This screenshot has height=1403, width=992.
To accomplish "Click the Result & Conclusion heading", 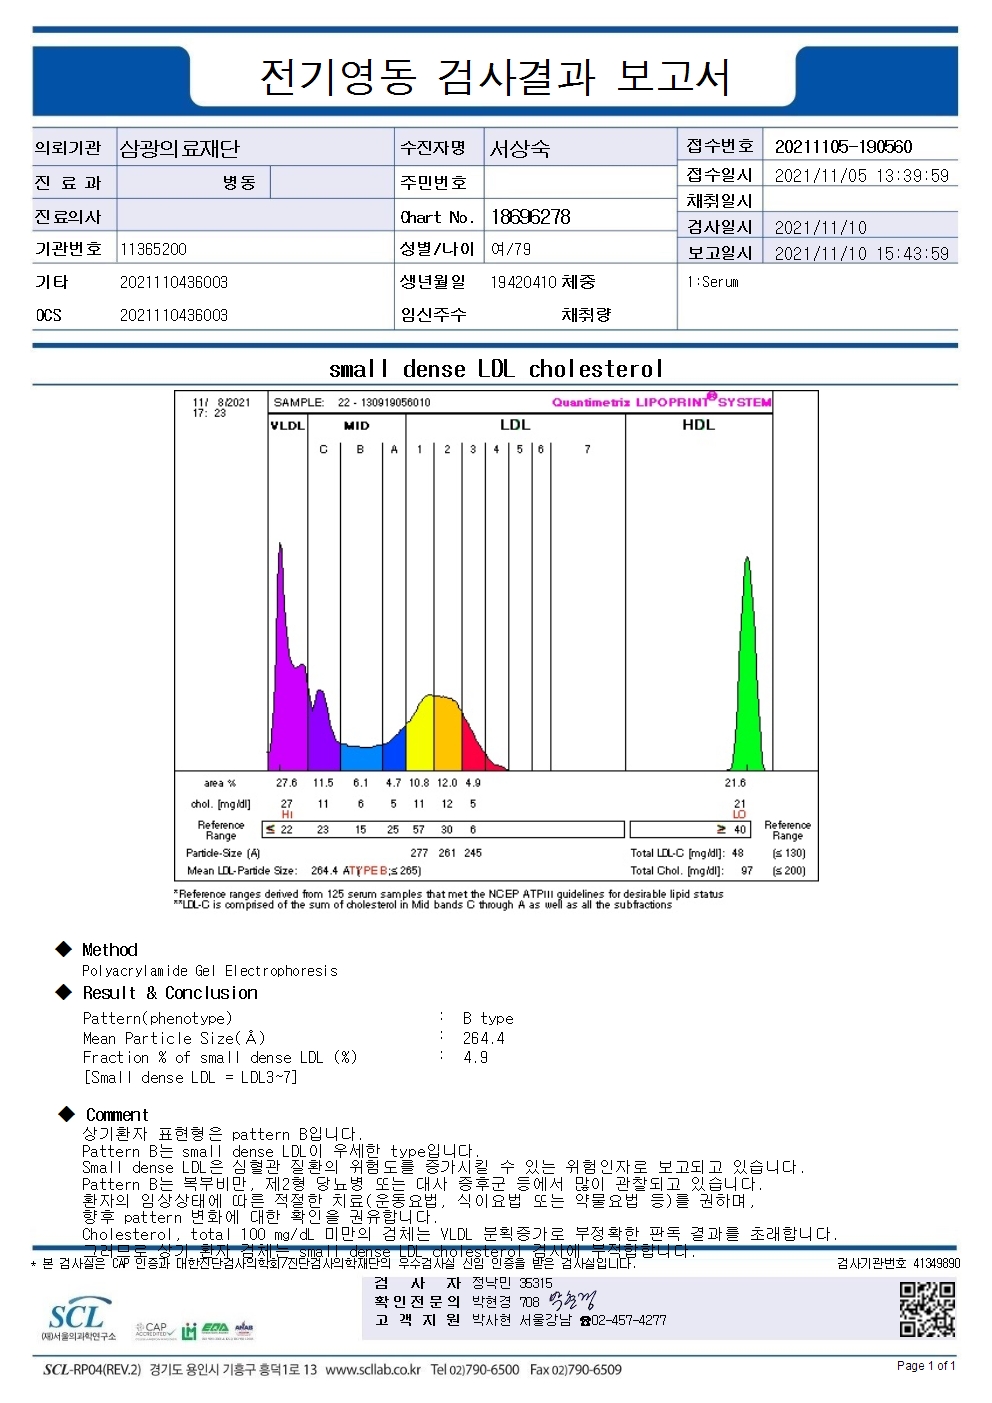I will tap(170, 993).
